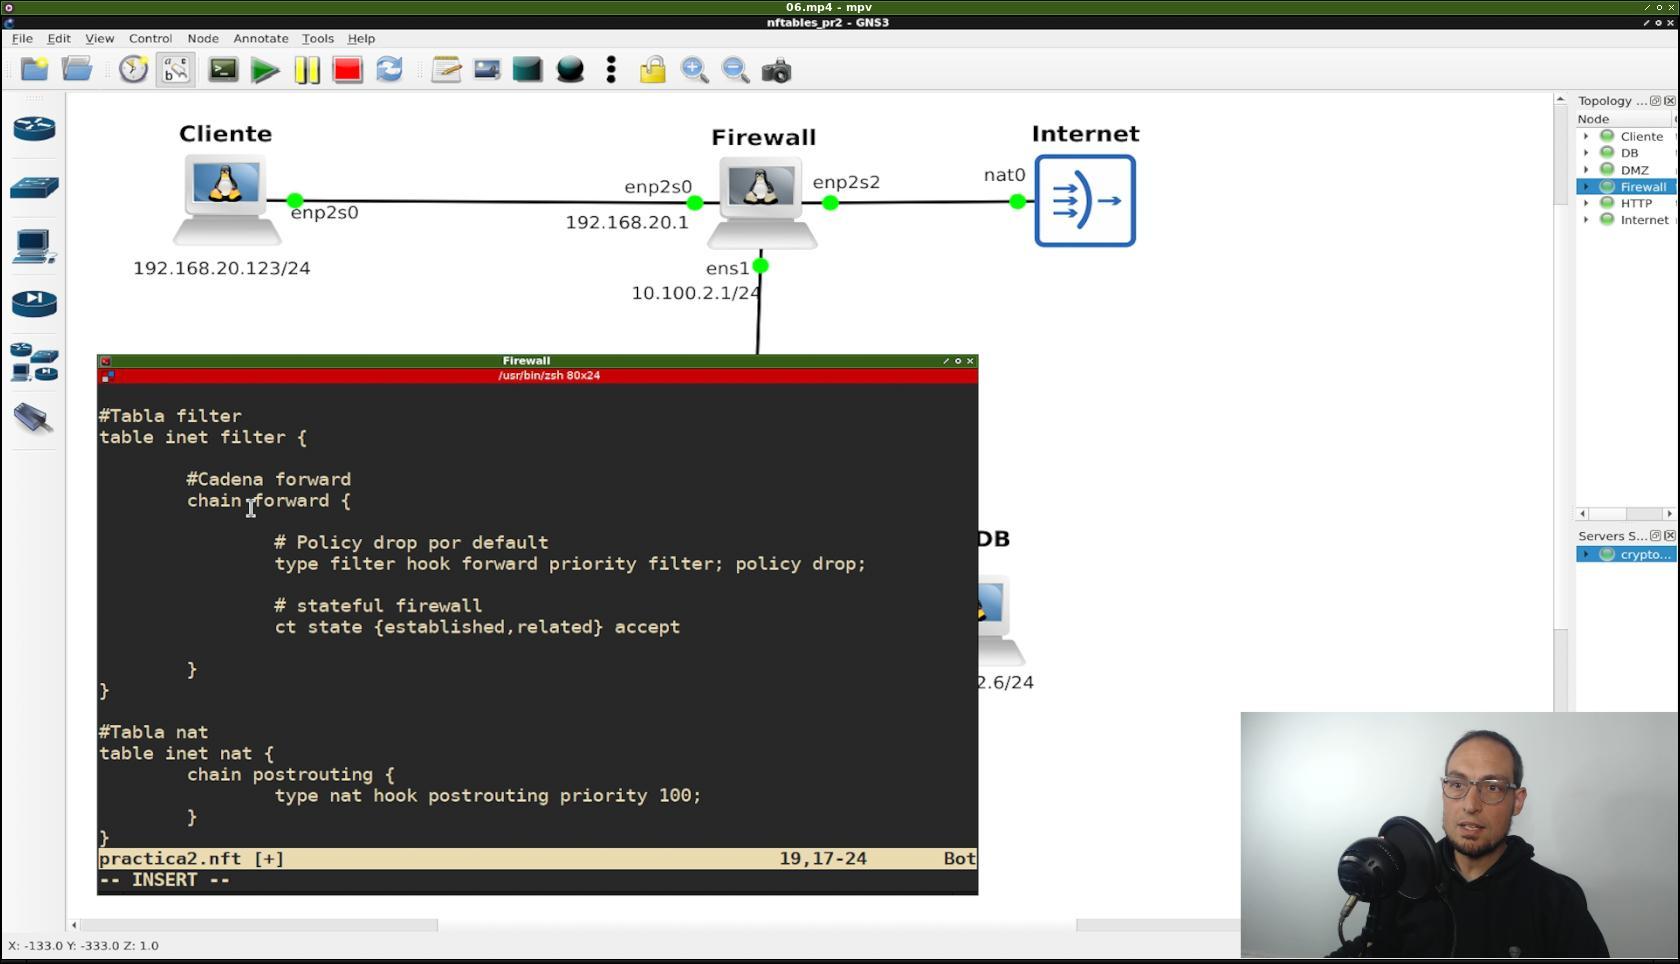Image resolution: width=1680 pixels, height=964 pixels.
Task: Expand the Cliente node in Topology tree
Action: tap(1586, 136)
